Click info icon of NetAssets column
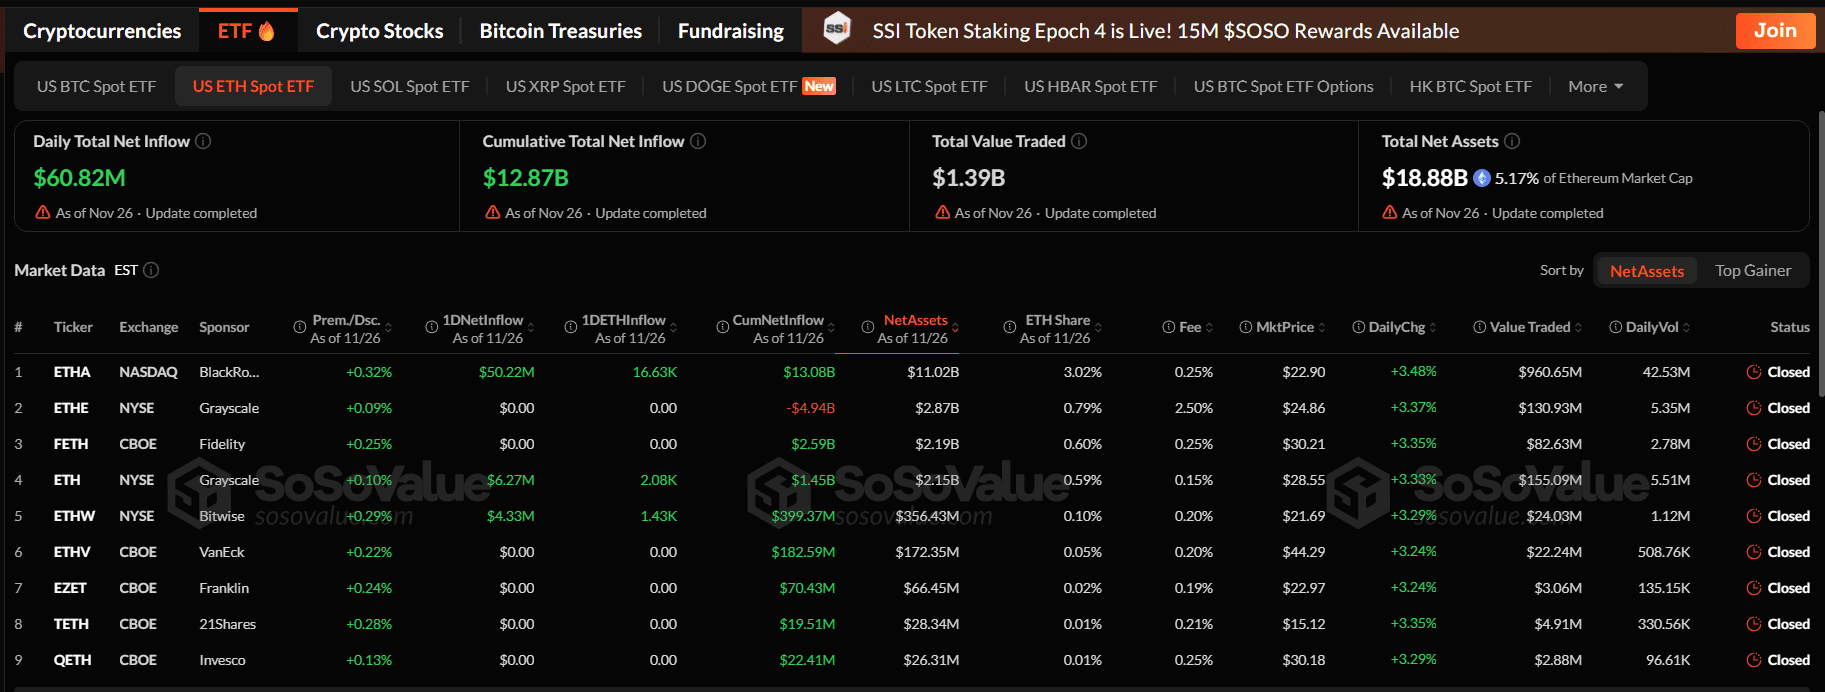1825x692 pixels. [868, 327]
